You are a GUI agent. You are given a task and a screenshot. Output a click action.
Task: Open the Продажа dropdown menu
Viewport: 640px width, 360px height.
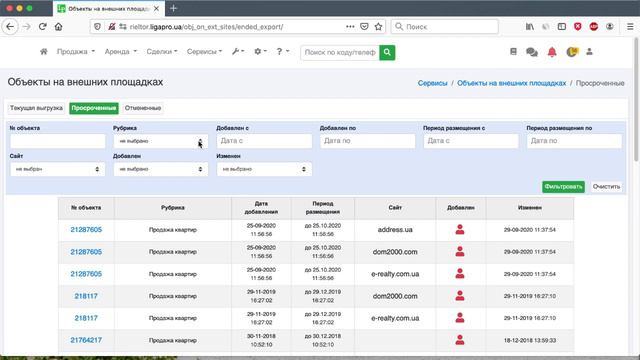(76, 51)
